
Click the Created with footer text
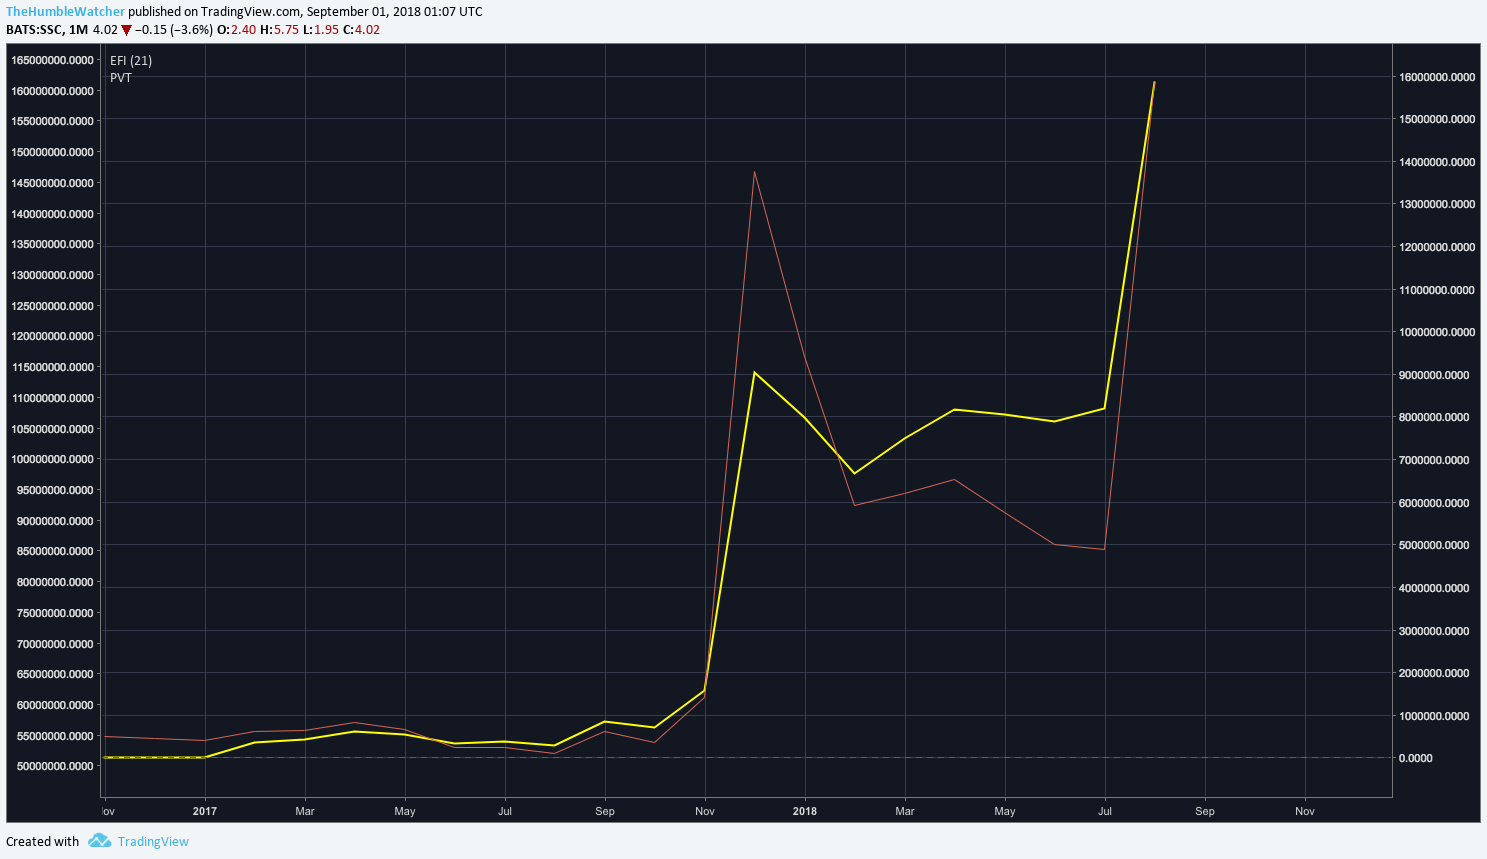tap(42, 841)
